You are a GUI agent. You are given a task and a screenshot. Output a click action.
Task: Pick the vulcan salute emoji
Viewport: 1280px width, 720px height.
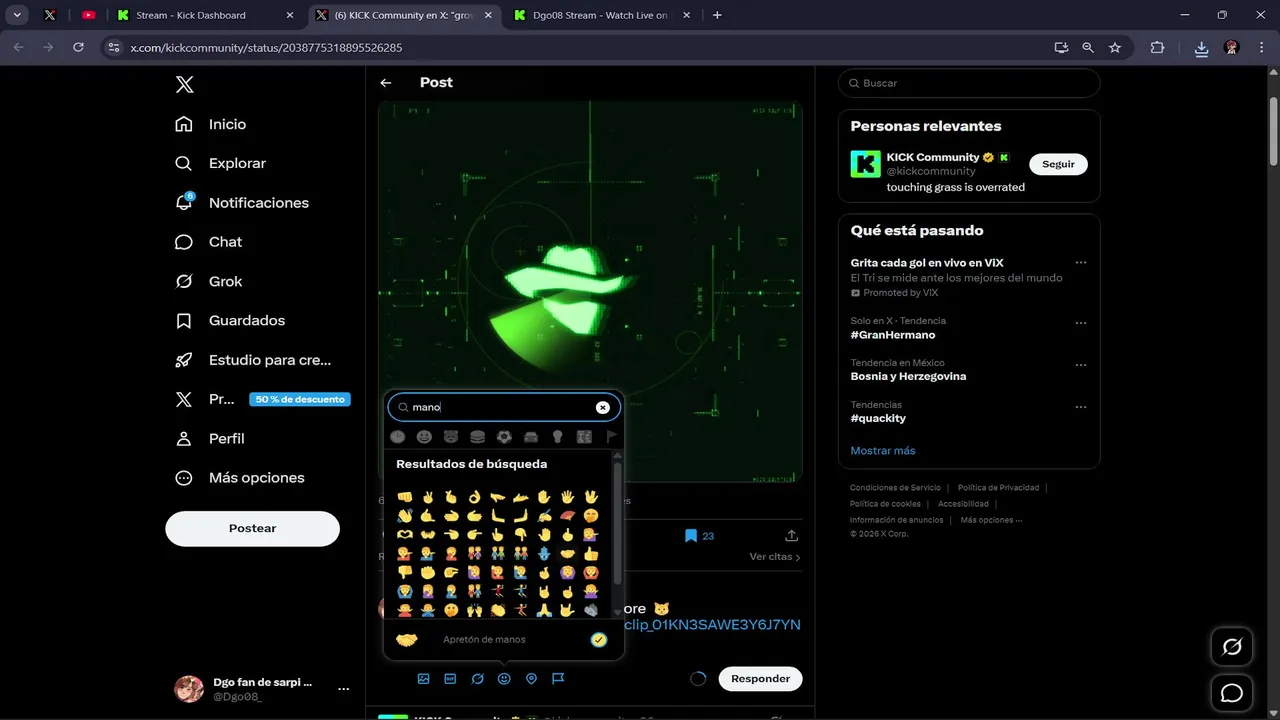[591, 497]
